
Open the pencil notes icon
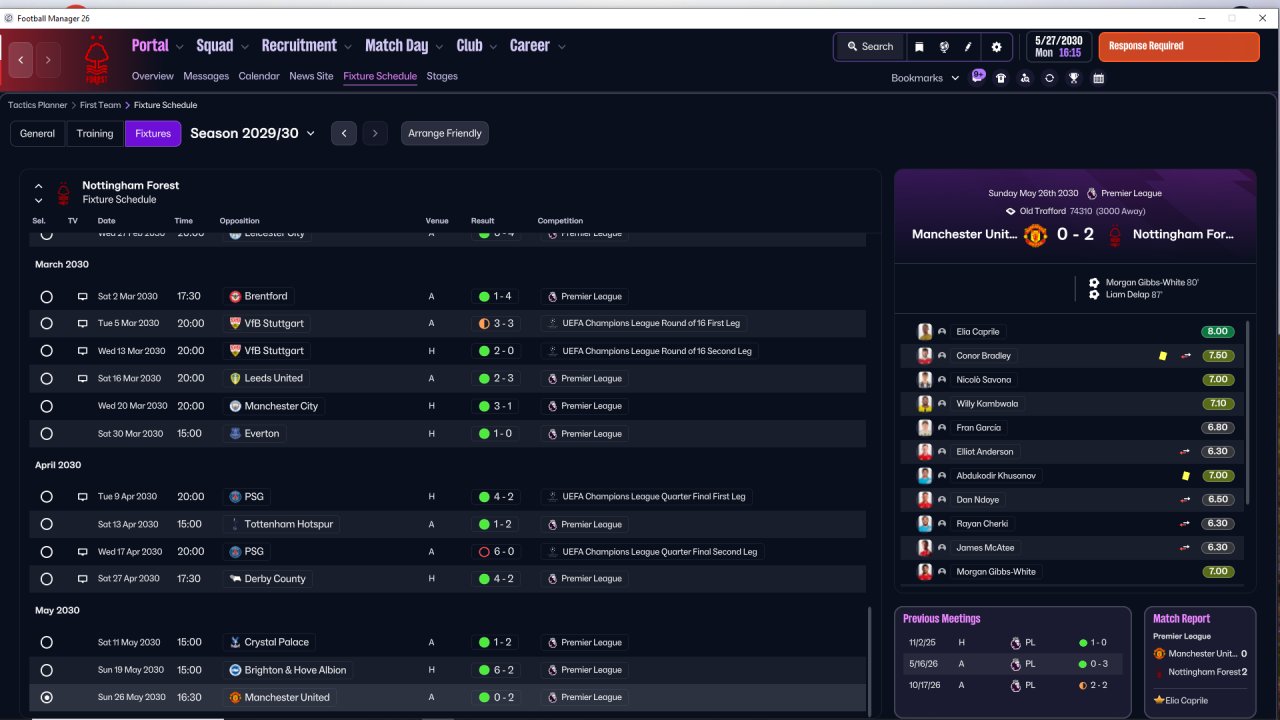coord(968,46)
